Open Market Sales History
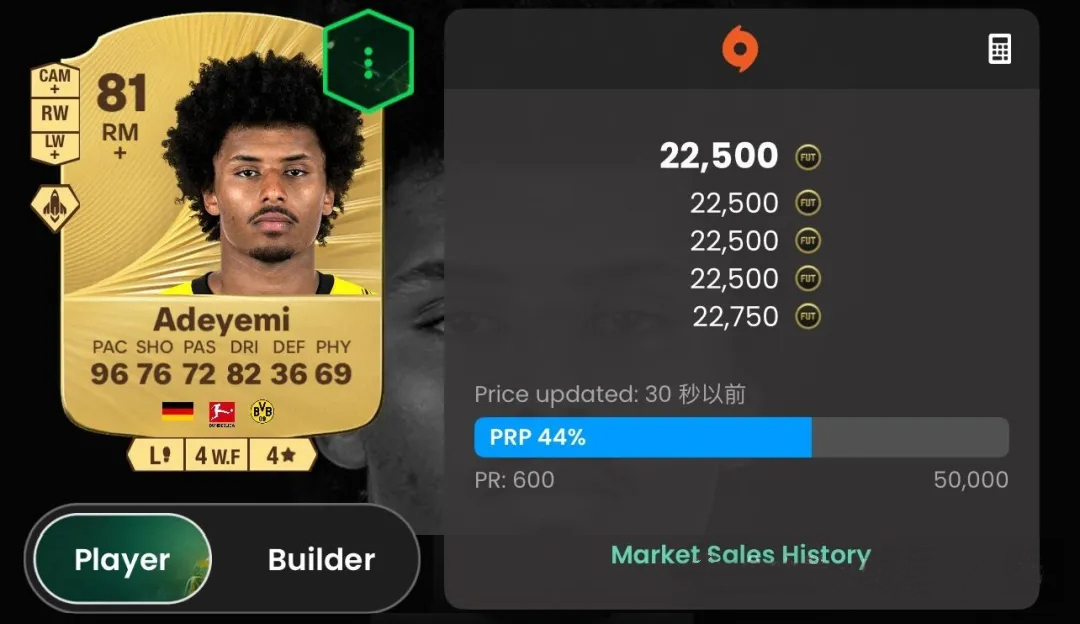 click(741, 554)
